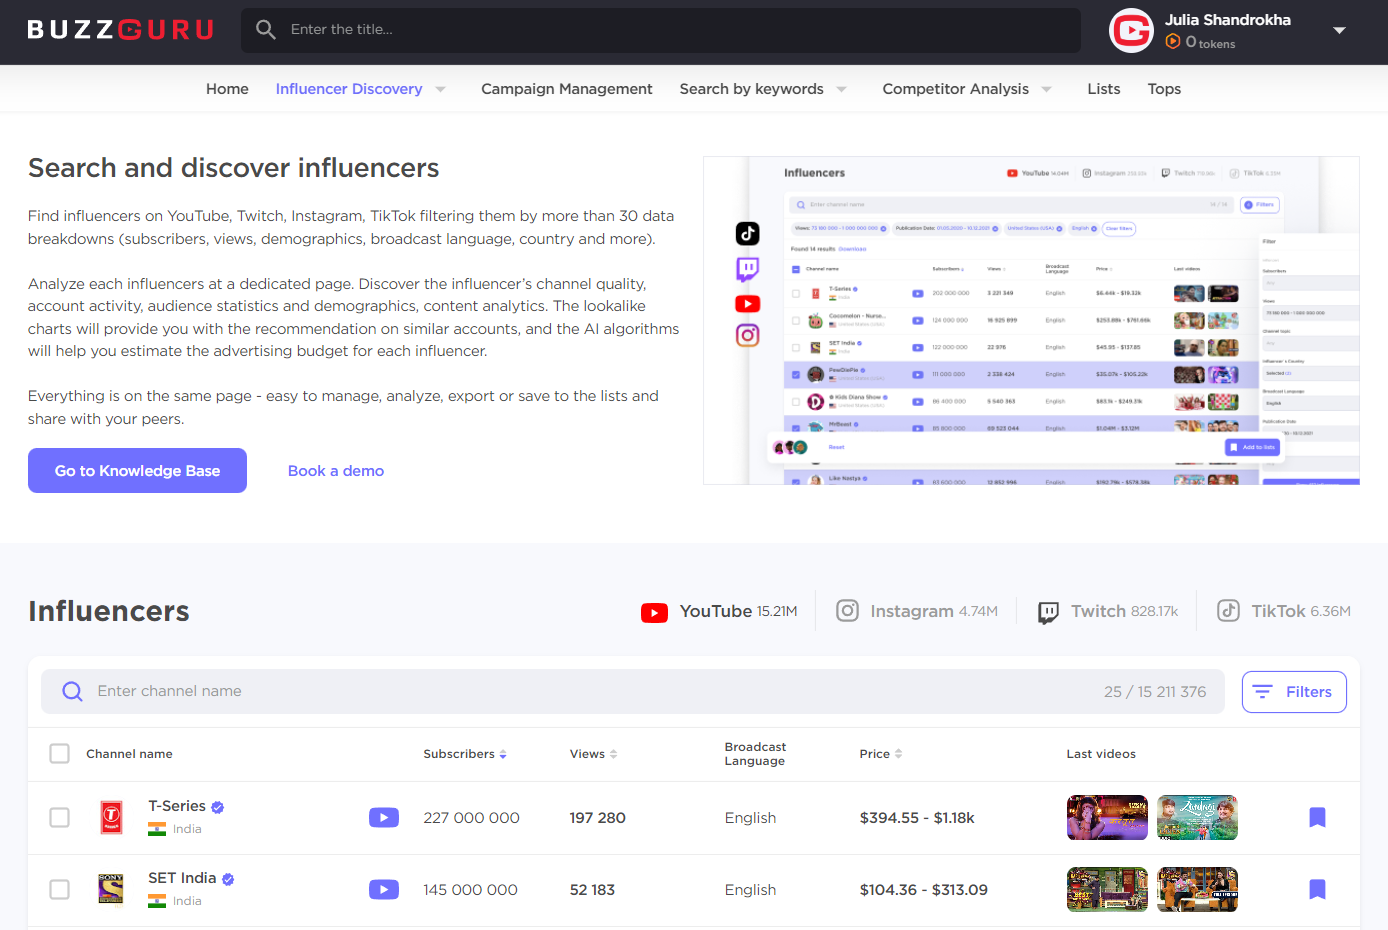
Task: Sort by Views column arrows
Action: [x=613, y=754]
